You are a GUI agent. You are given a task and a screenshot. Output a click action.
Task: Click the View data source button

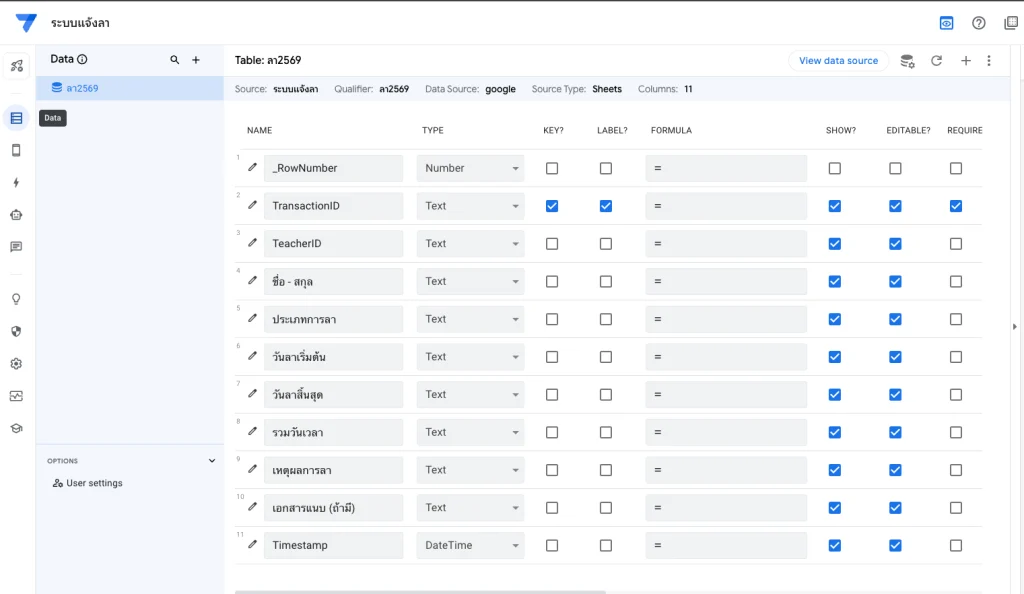(x=838, y=61)
